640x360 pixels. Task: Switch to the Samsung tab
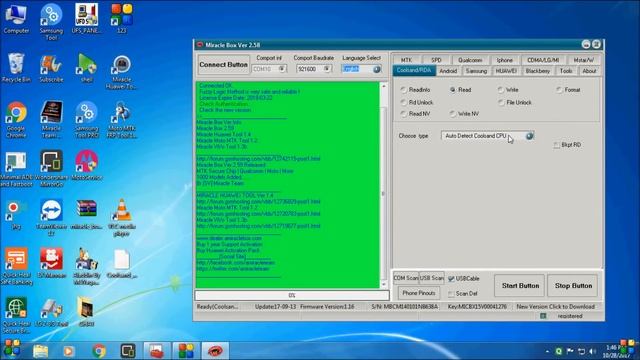pos(476,71)
